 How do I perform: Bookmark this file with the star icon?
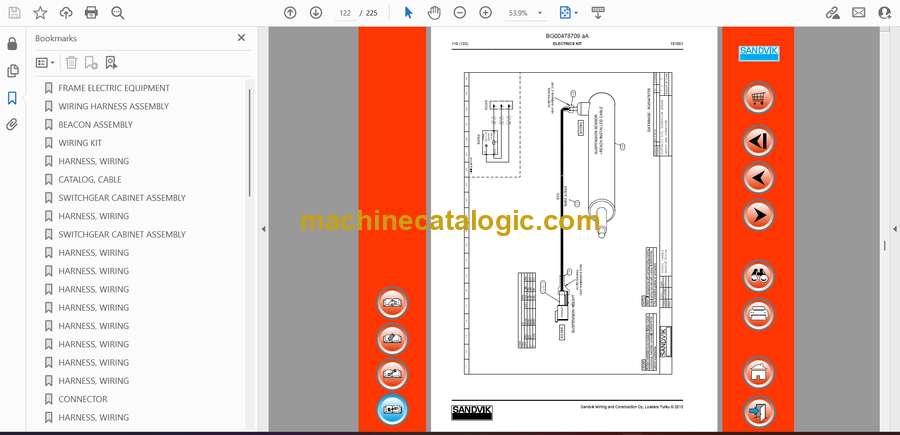pyautogui.click(x=40, y=13)
